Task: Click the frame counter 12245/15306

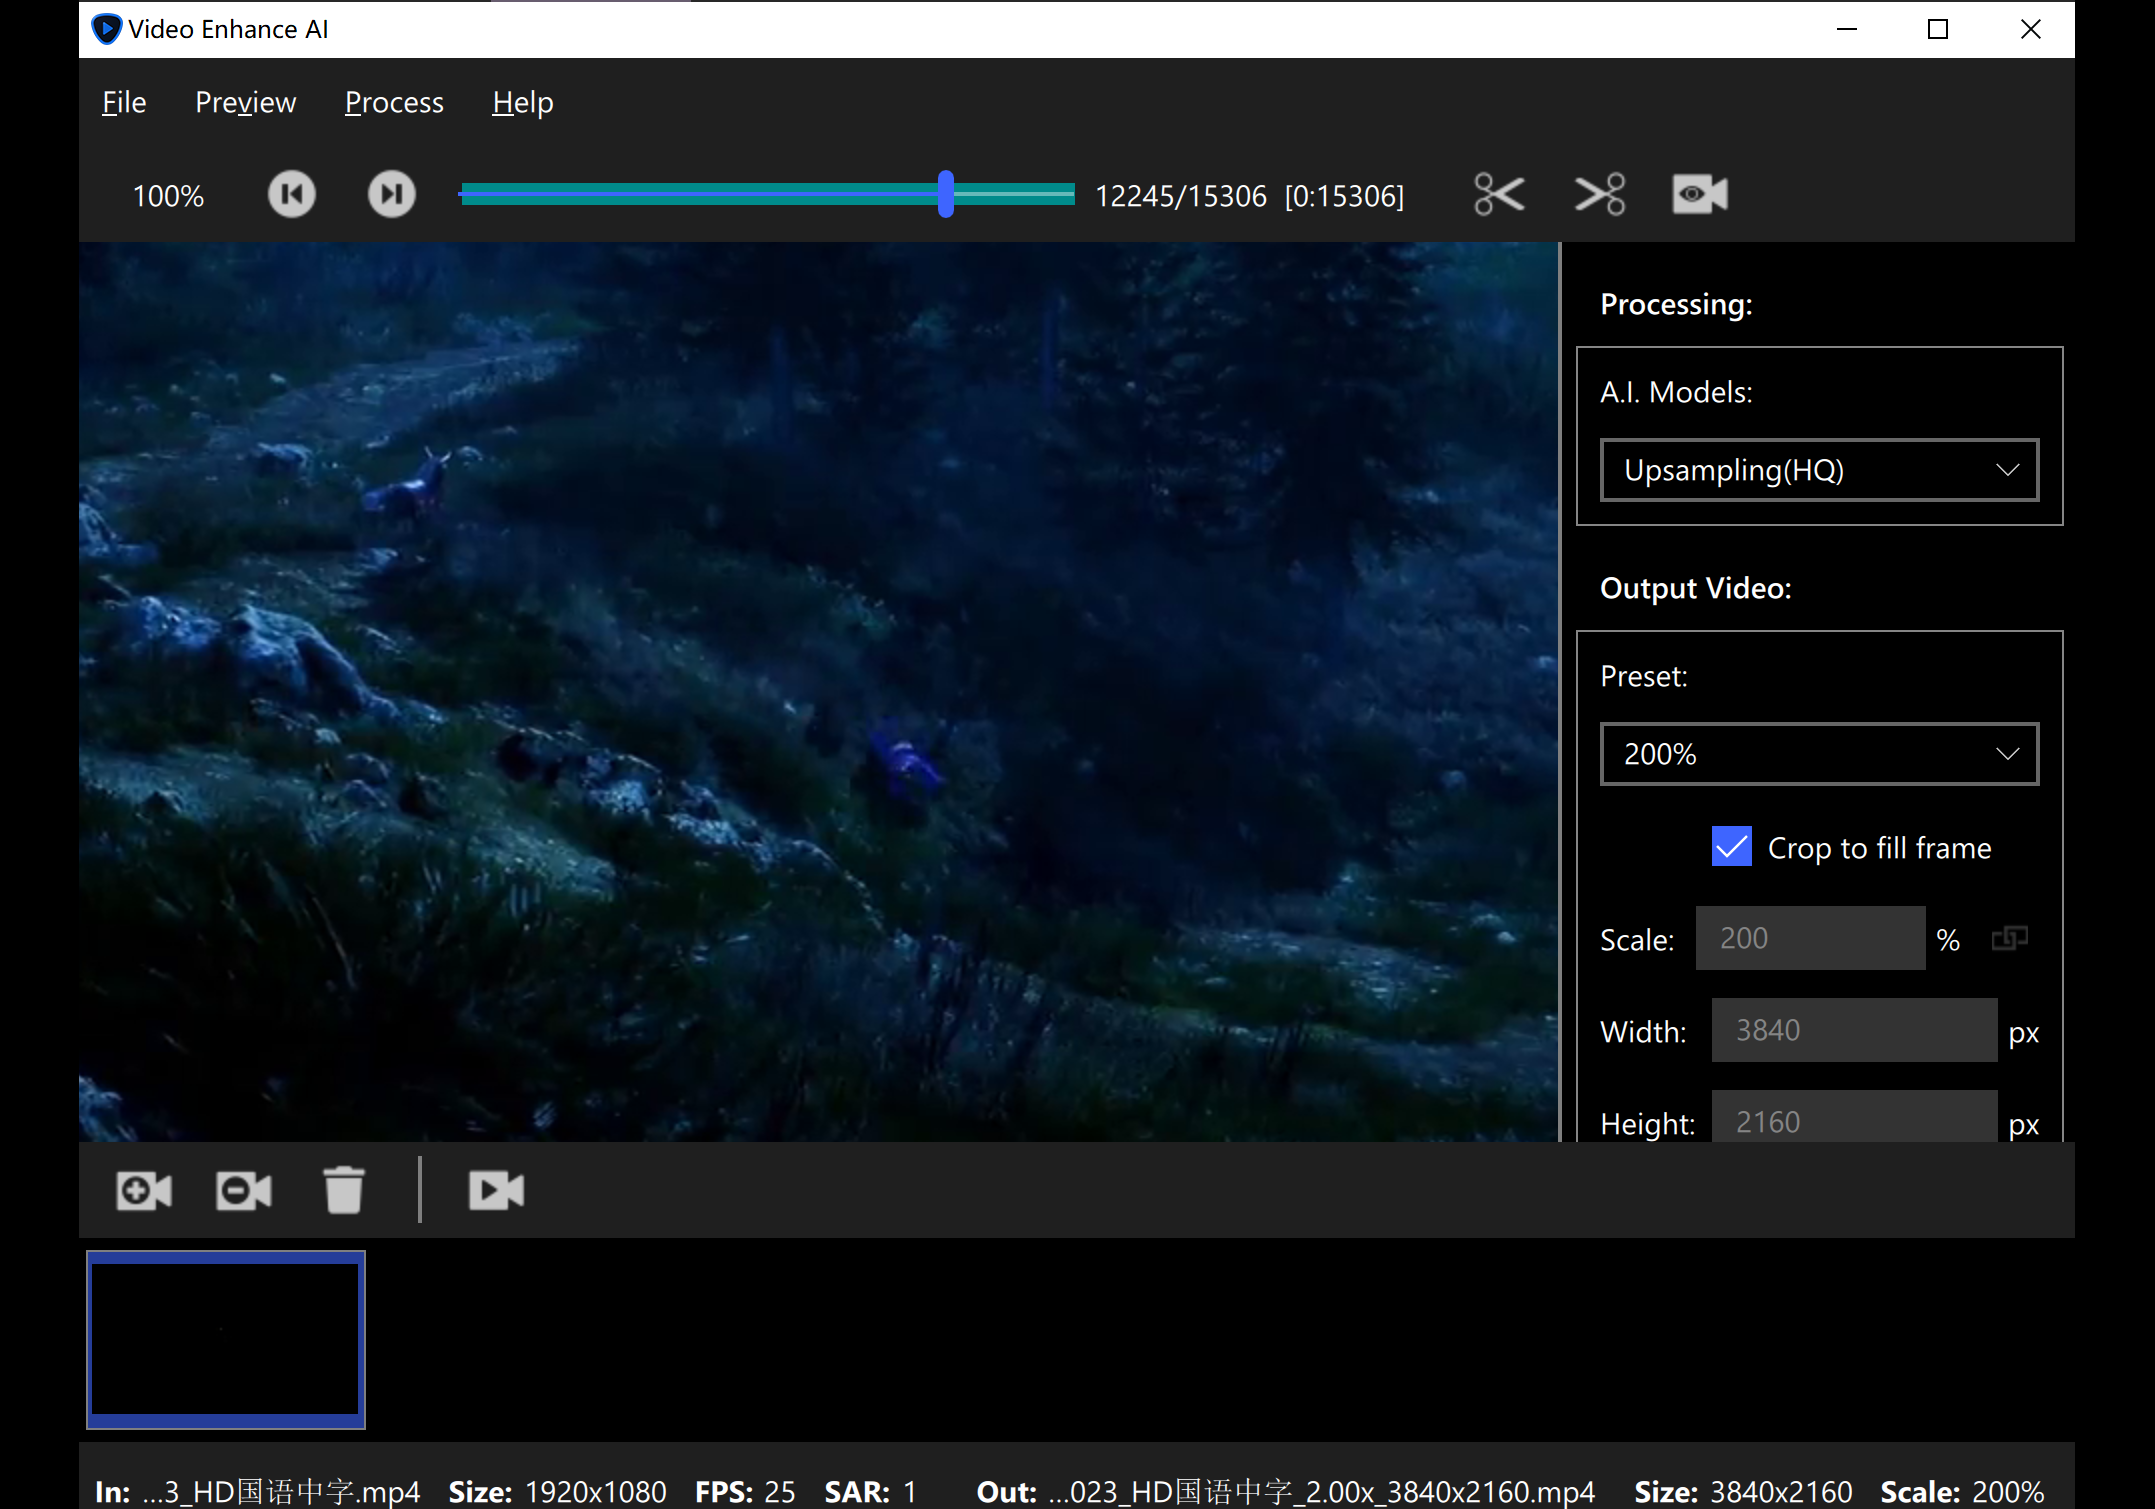Action: click(x=1181, y=196)
